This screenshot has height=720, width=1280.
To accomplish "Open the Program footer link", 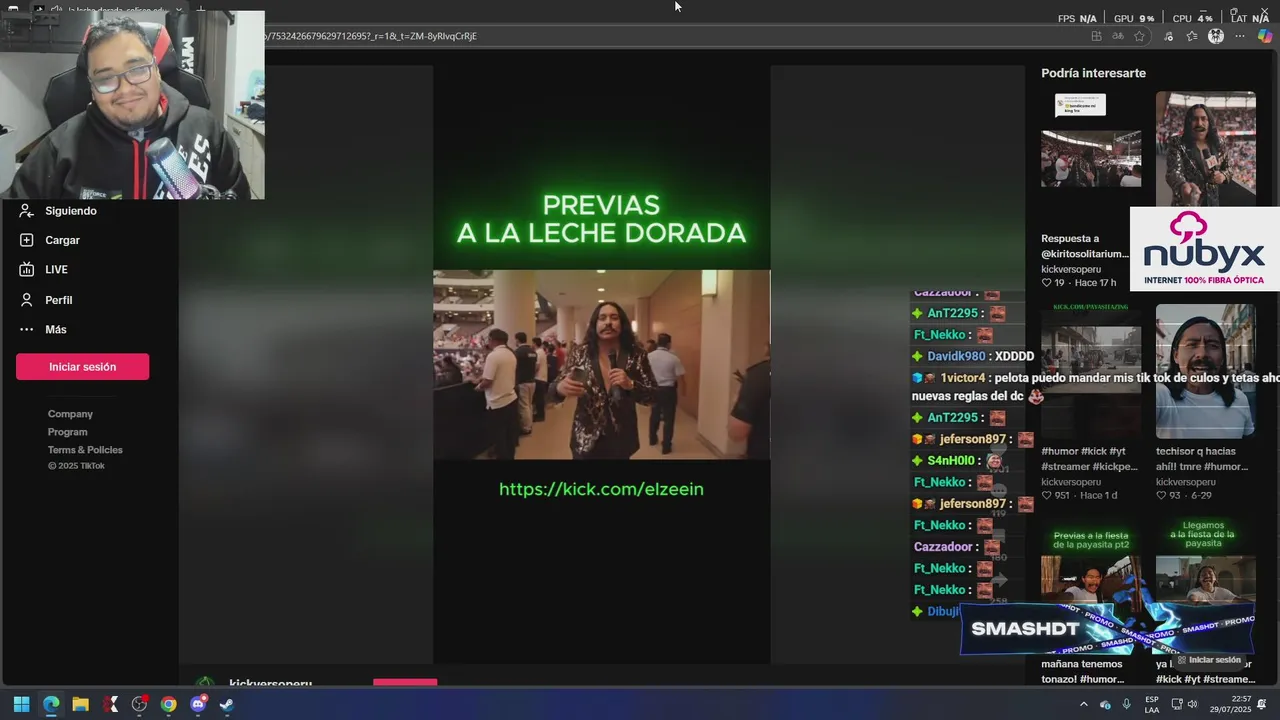I will point(67,432).
